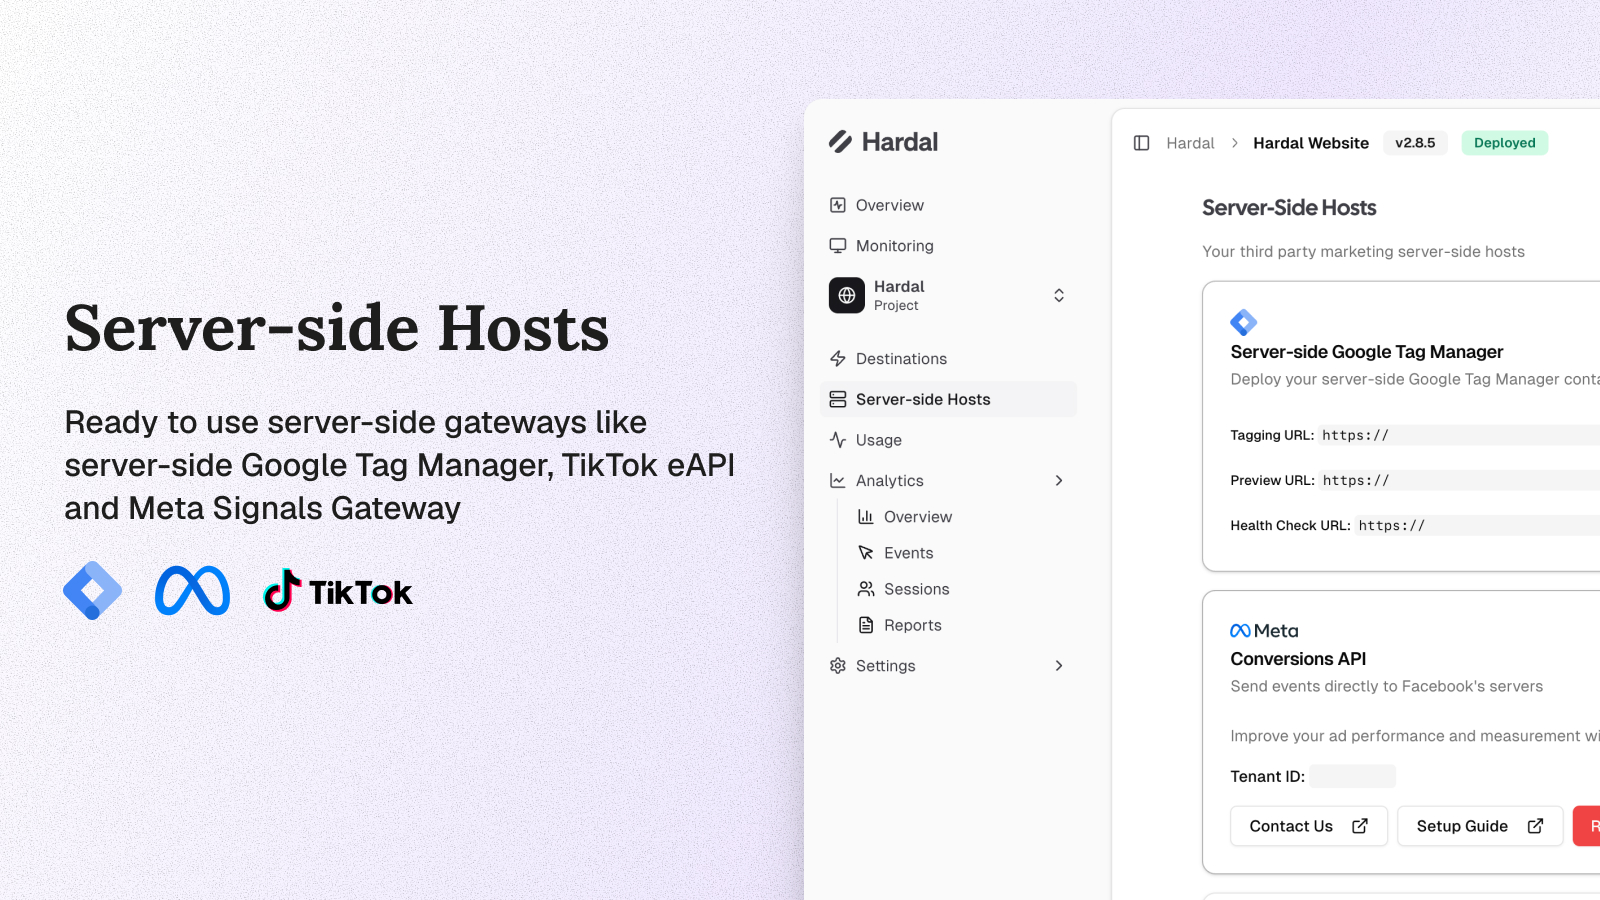Click the 'Conversions API' card title

(x=1298, y=659)
